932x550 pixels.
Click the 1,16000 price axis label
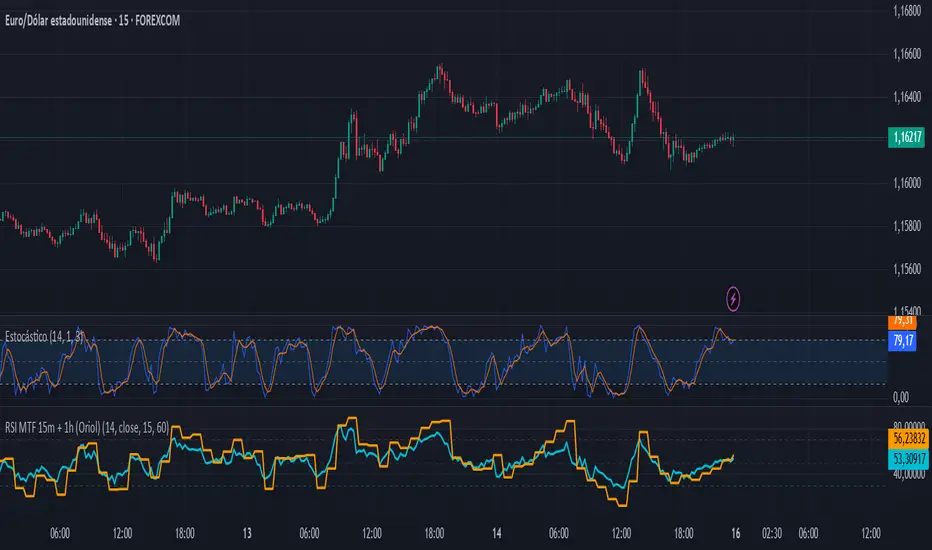pyautogui.click(x=907, y=183)
